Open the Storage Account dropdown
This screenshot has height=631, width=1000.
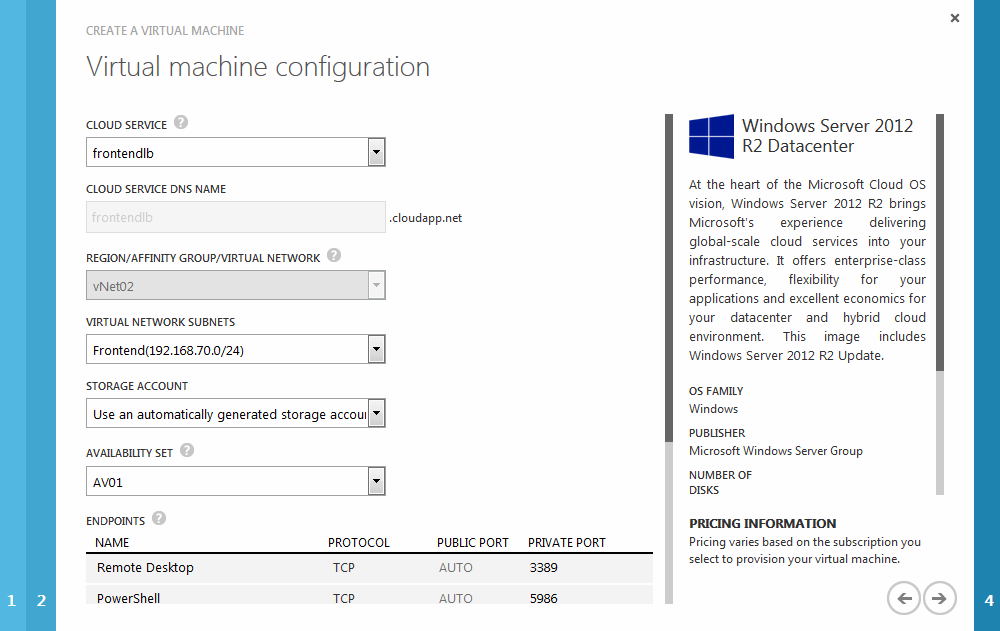click(x=236, y=413)
